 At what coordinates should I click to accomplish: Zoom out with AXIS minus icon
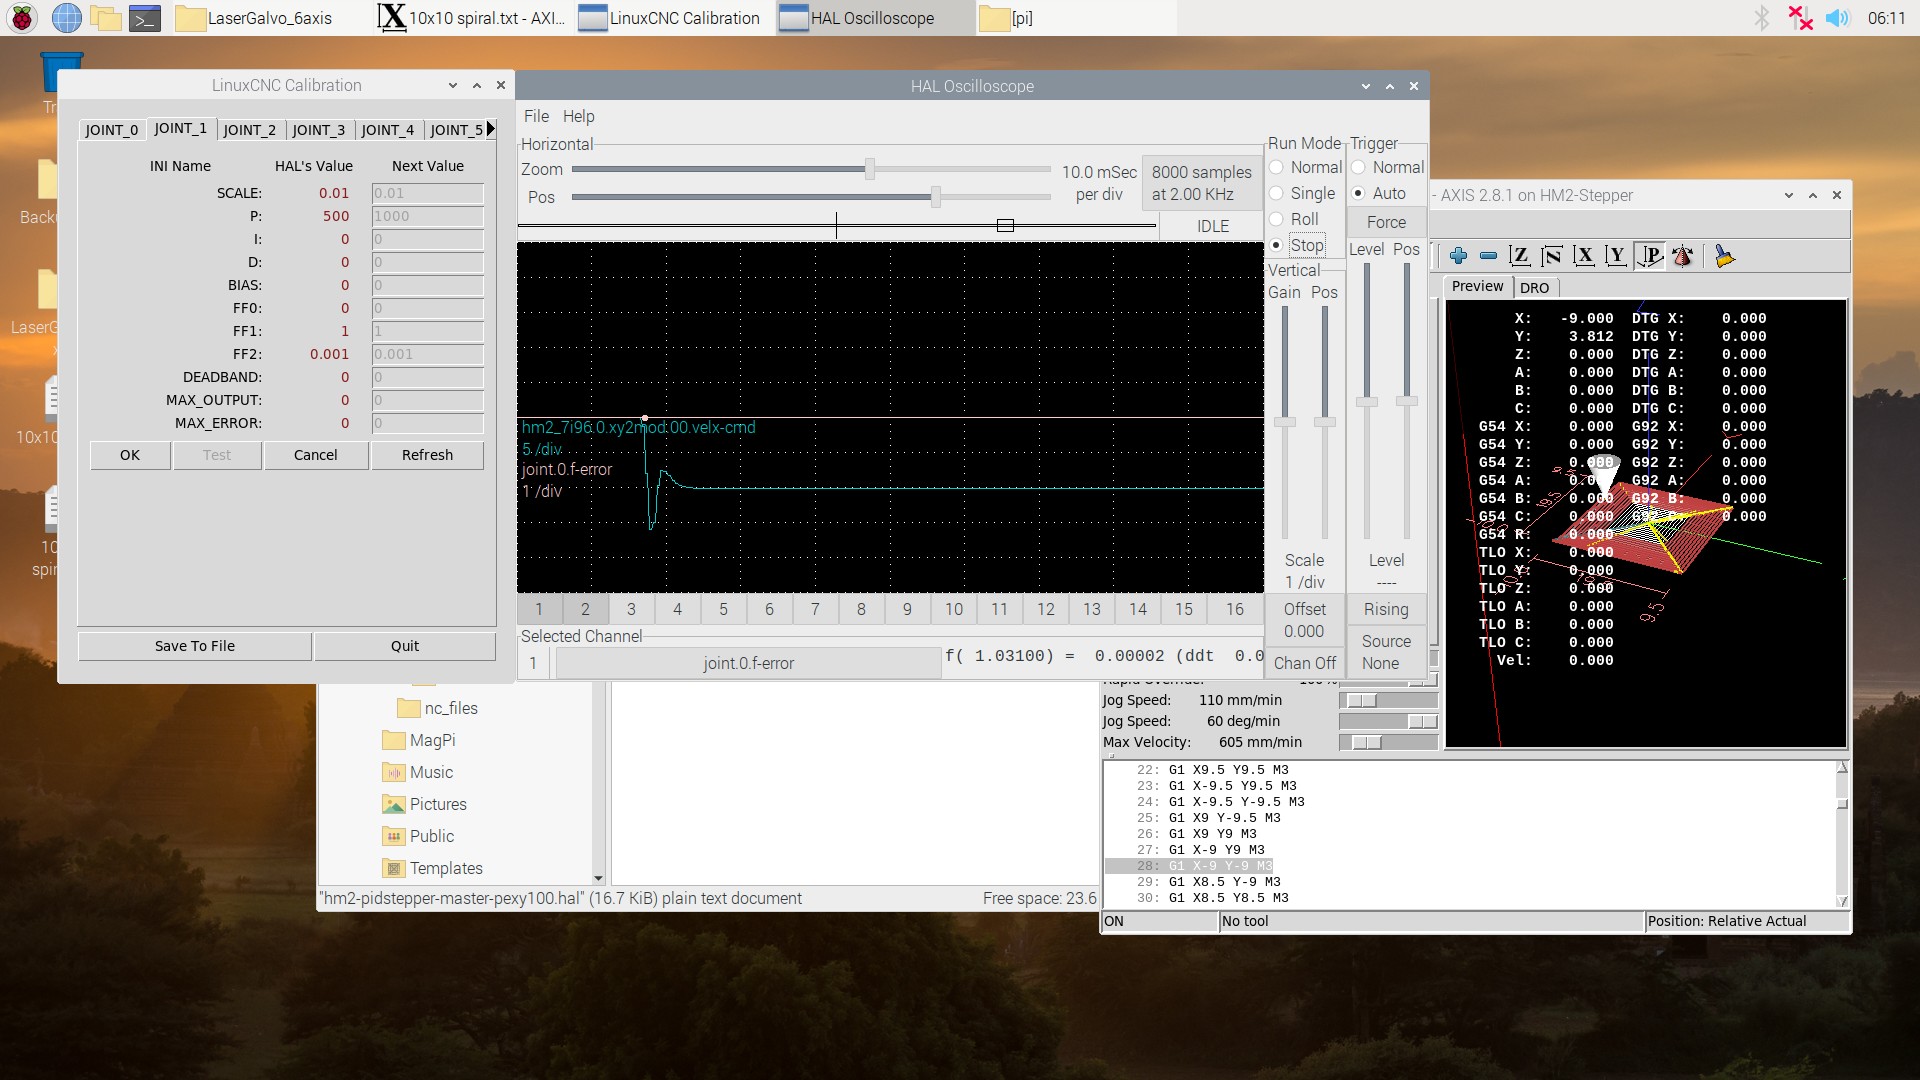[1489, 256]
